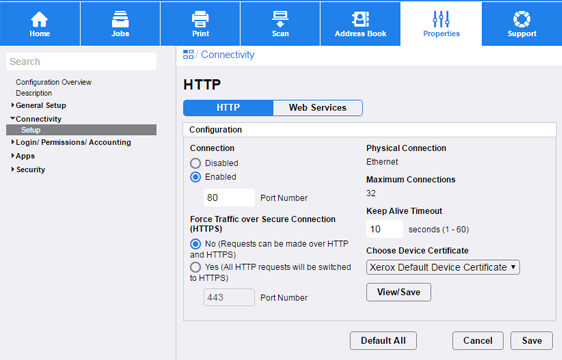Open the Properties sliders icon
The height and width of the screenshot is (360, 562).
point(441,19)
